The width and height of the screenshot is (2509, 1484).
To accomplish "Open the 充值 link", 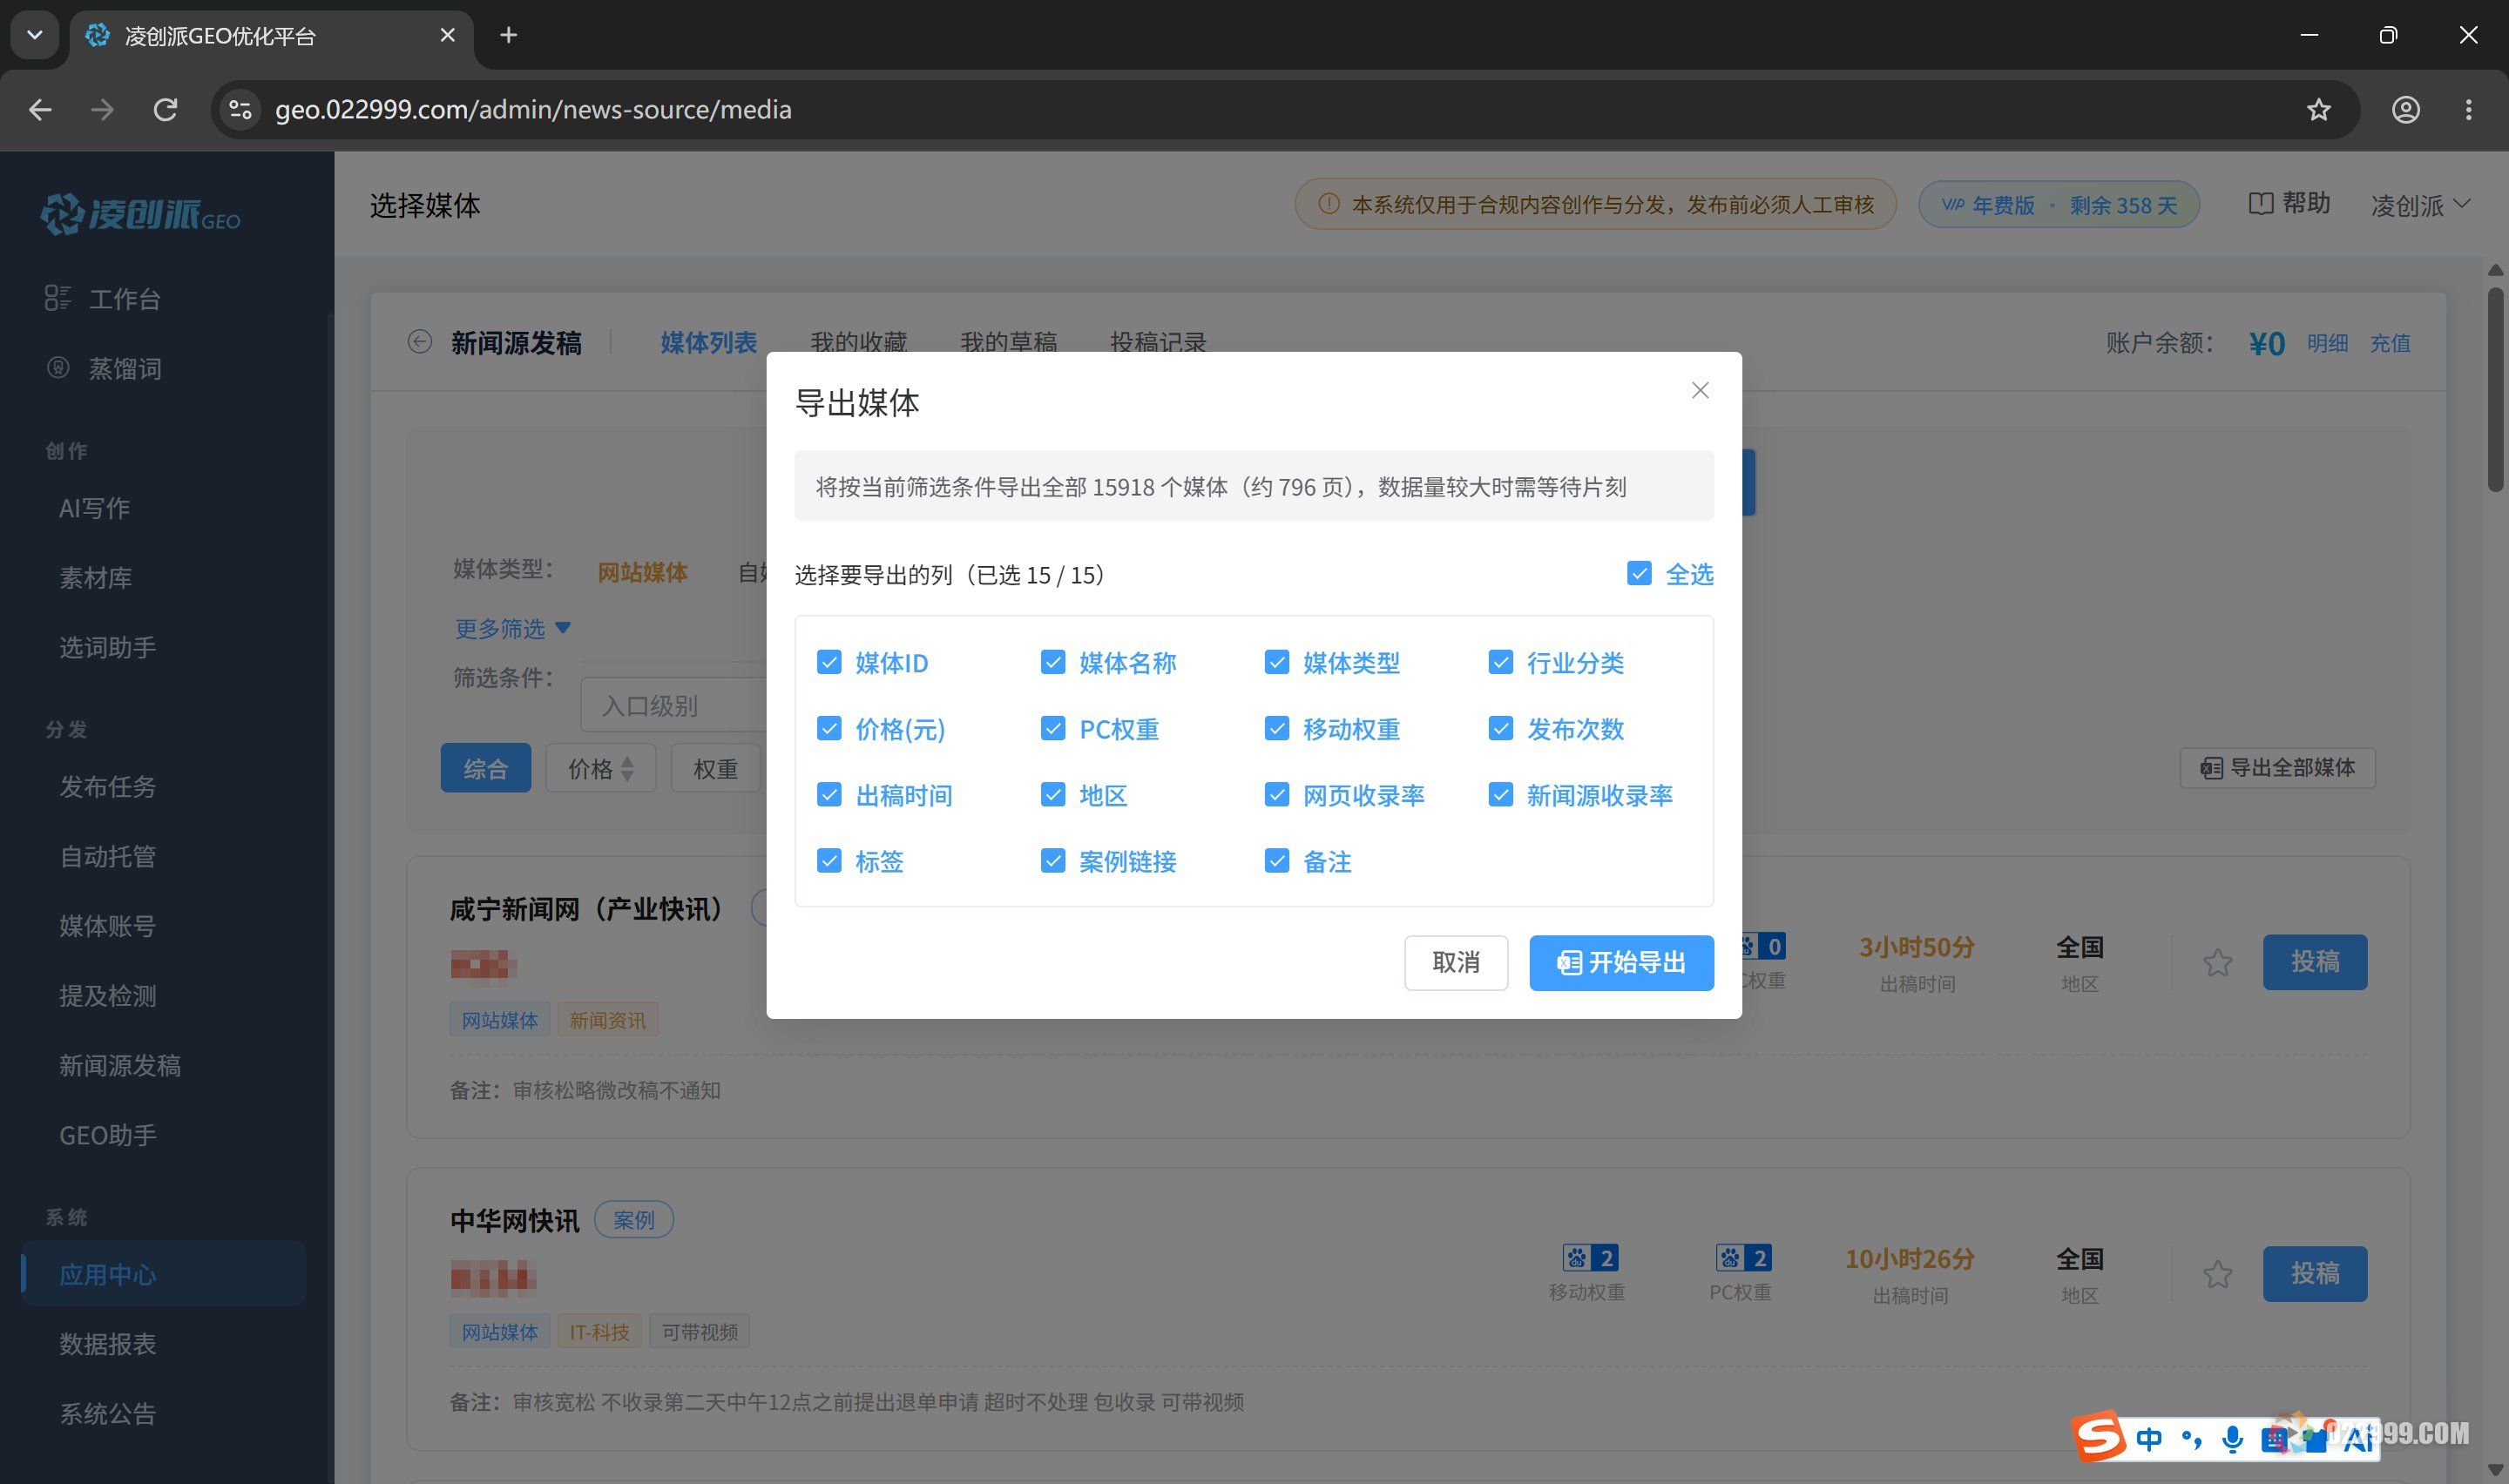I will coord(2390,343).
